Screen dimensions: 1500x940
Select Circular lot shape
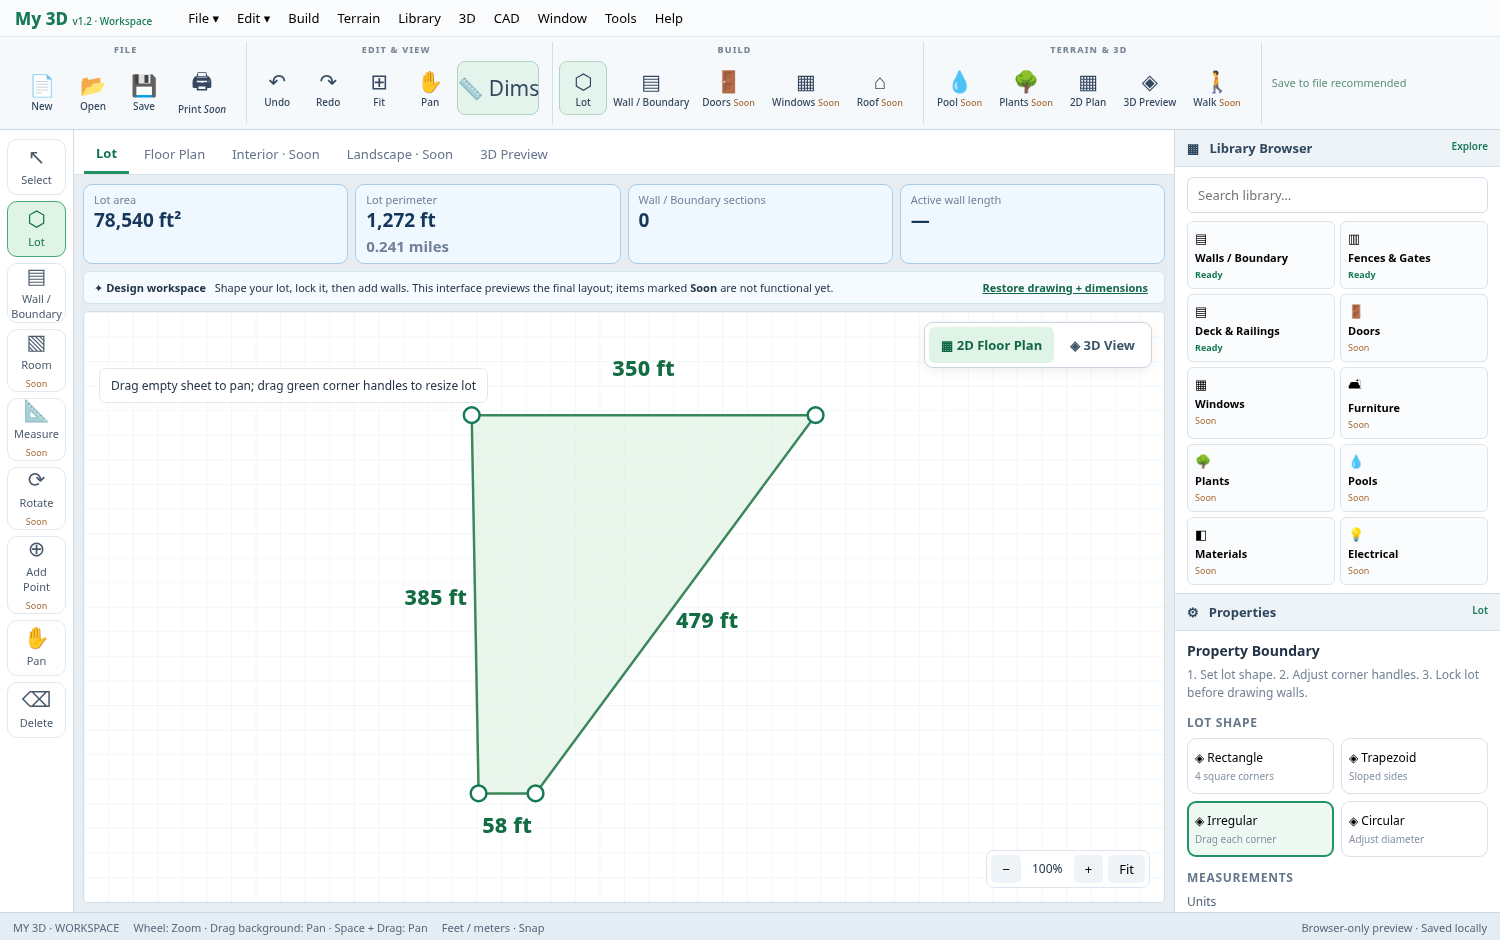(x=1414, y=829)
